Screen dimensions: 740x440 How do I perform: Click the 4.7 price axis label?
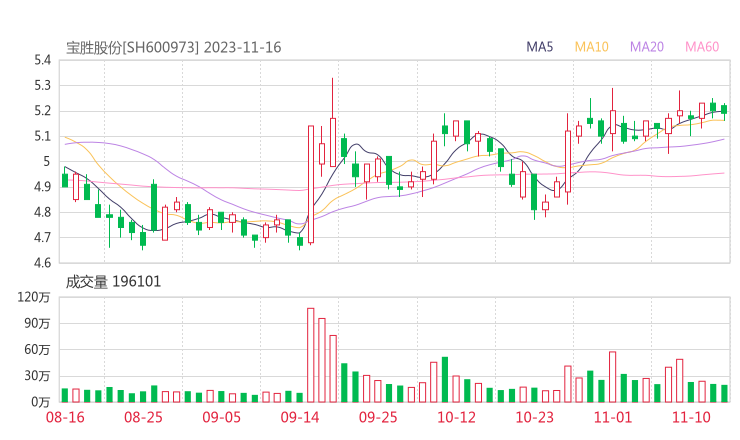pos(42,237)
